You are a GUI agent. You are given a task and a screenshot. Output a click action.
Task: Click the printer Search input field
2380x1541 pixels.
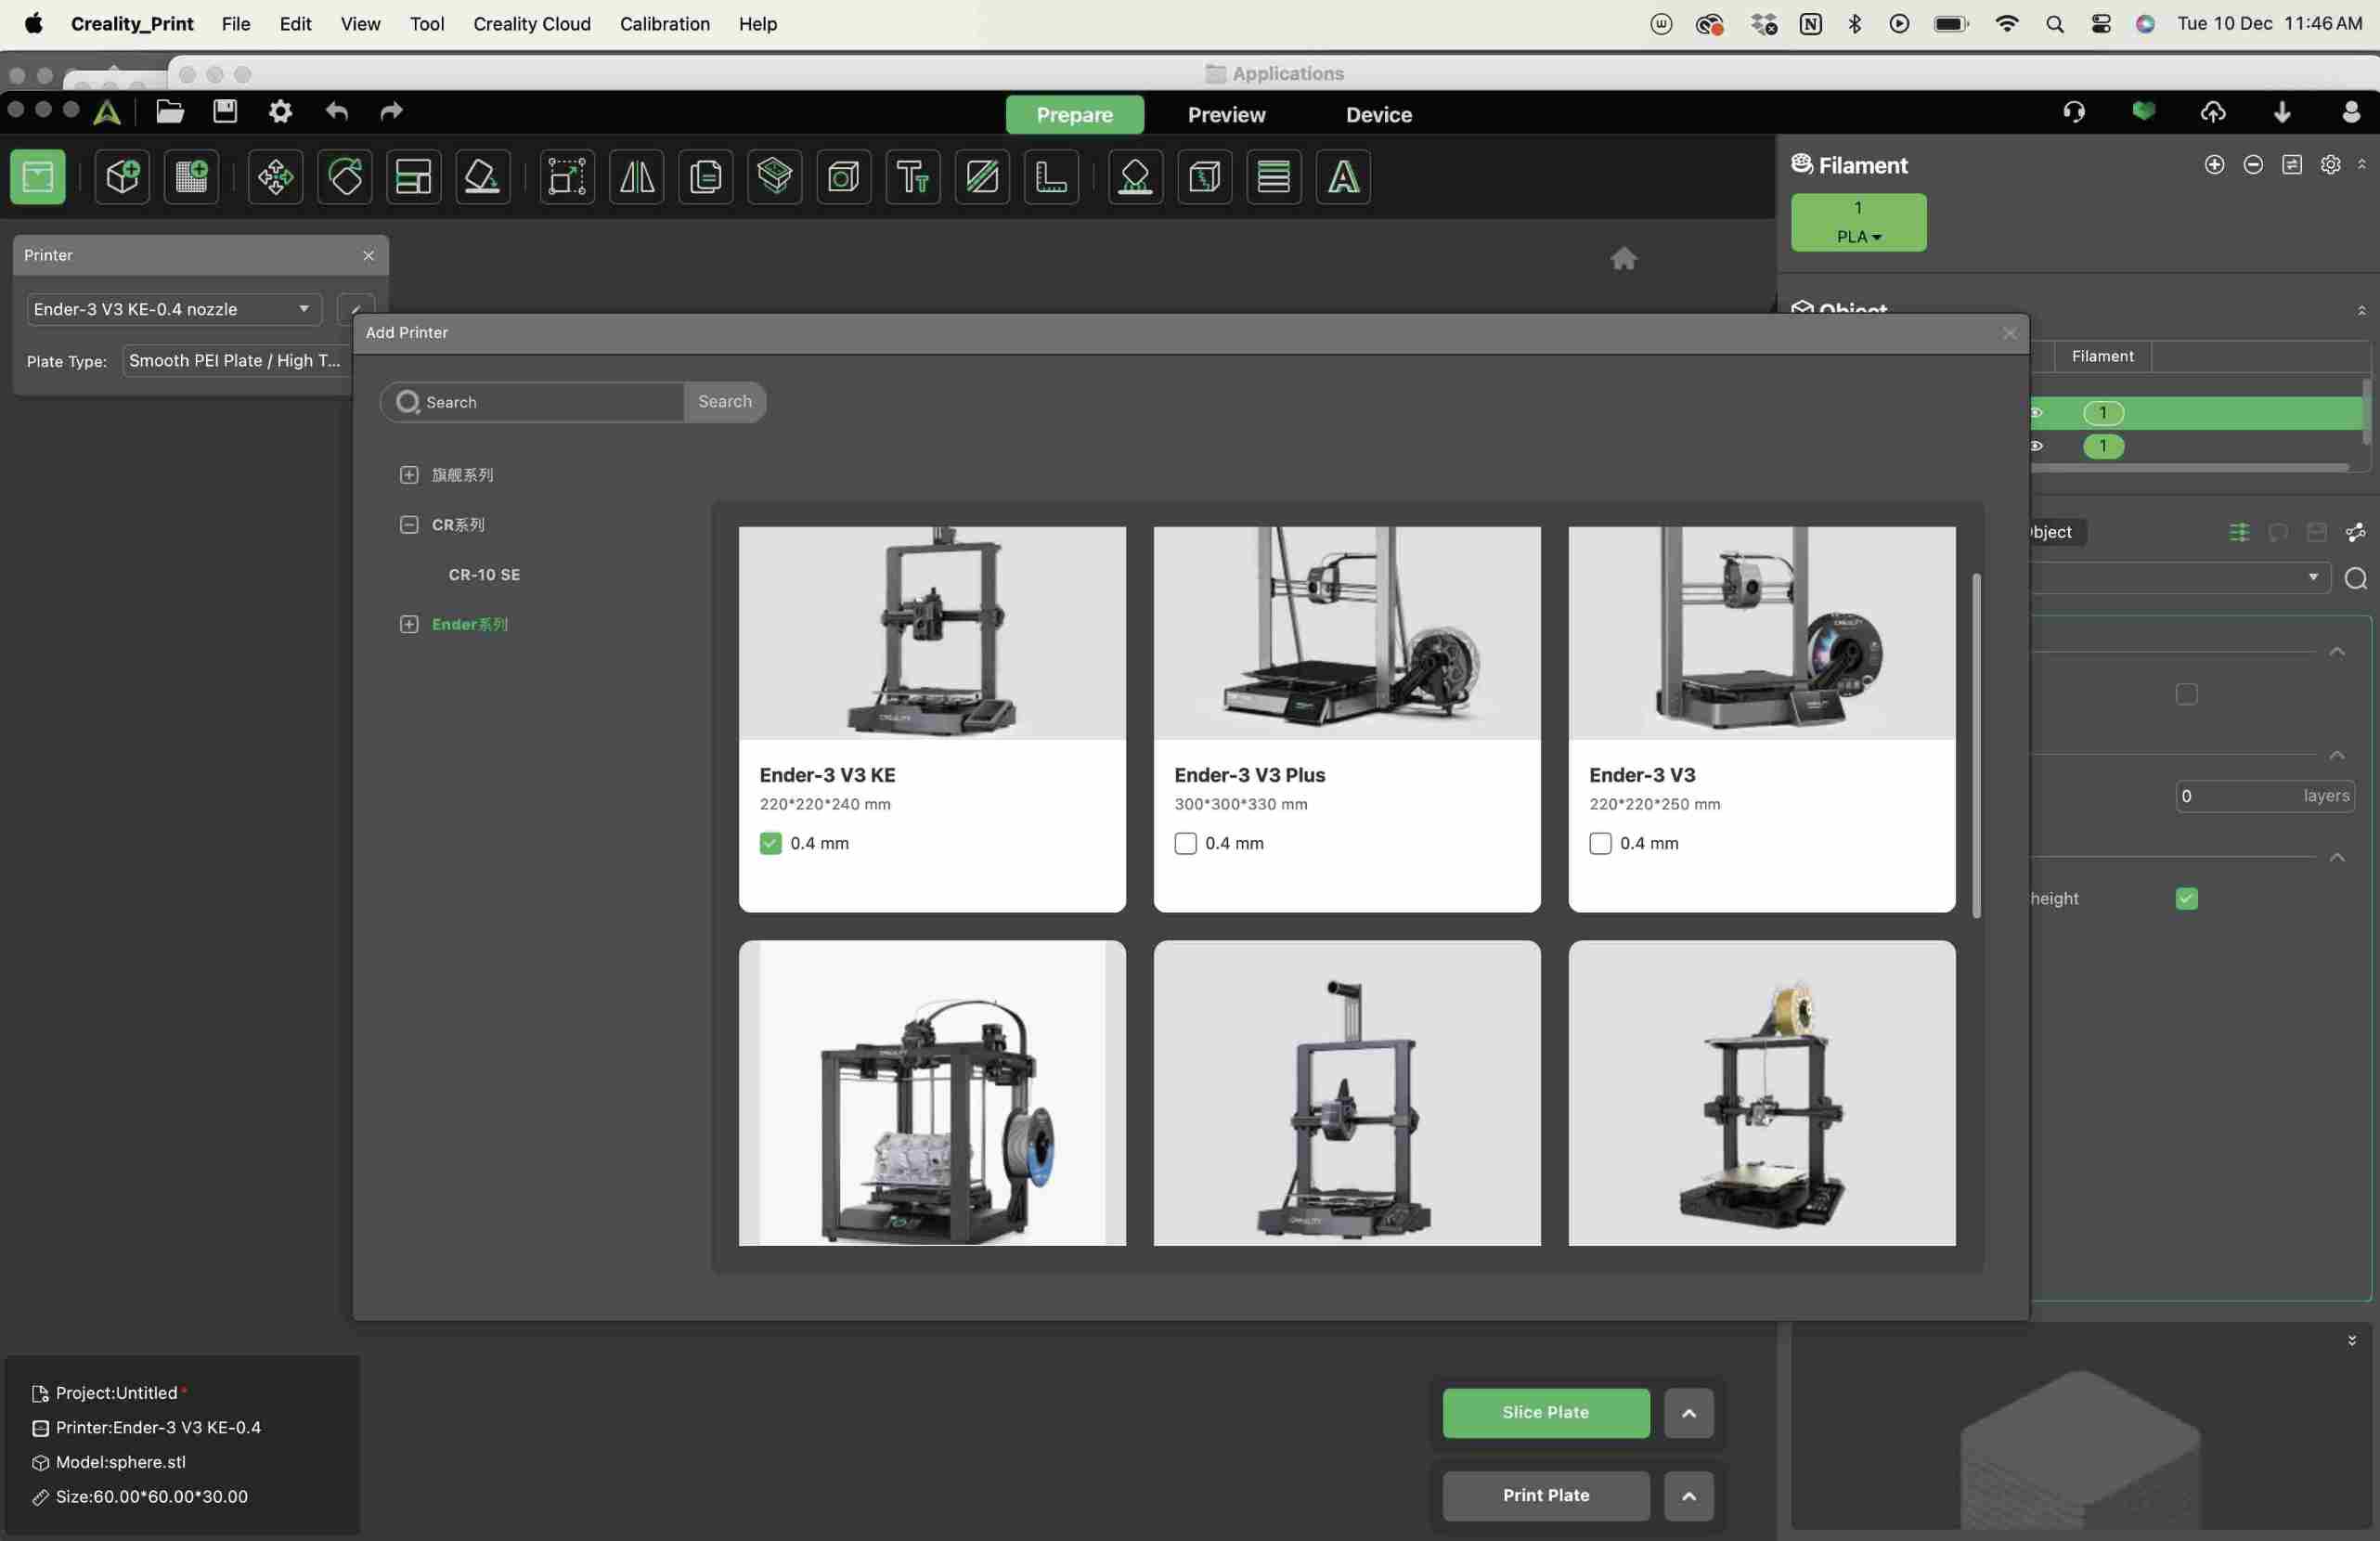click(x=532, y=401)
